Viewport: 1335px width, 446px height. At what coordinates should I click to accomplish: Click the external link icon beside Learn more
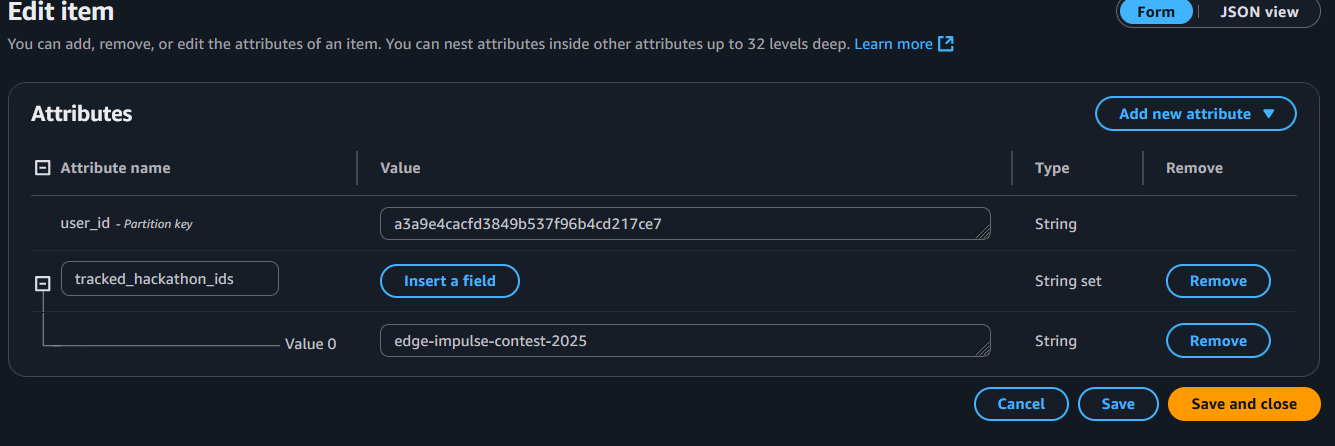click(x=946, y=44)
